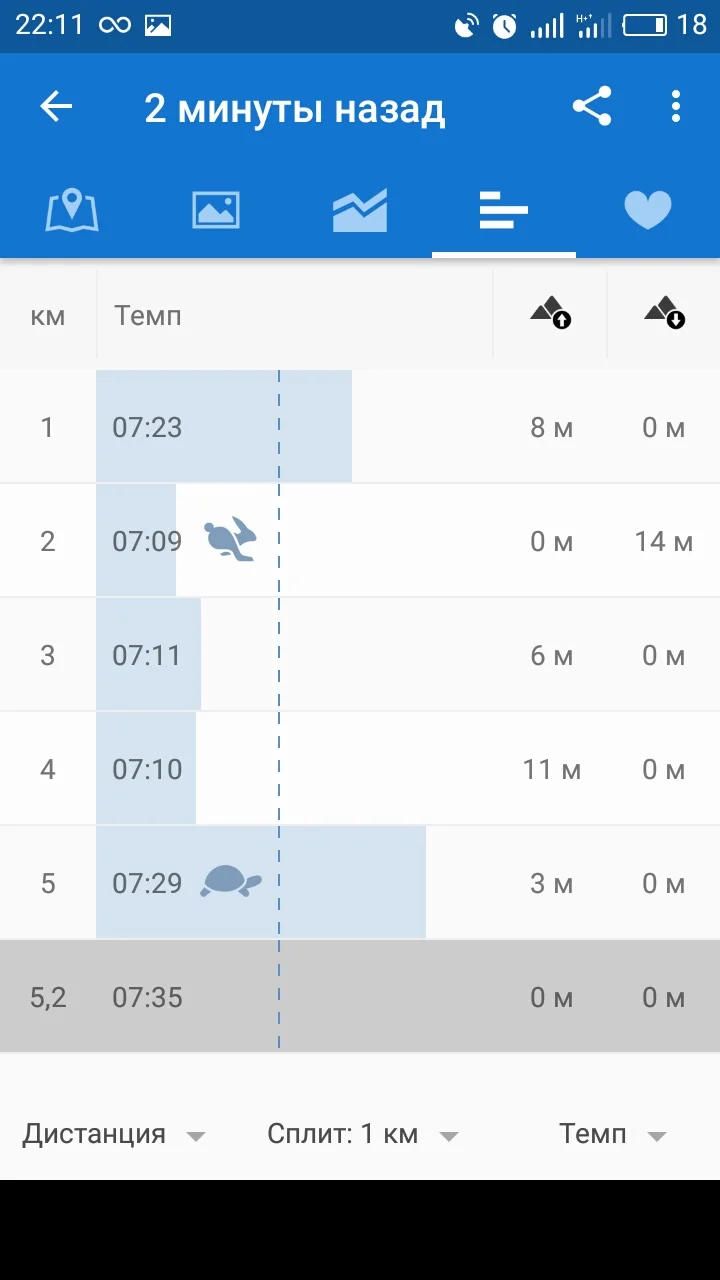Viewport: 720px width, 1280px height.
Task: Open the three-dot overflow menu
Action: (676, 107)
